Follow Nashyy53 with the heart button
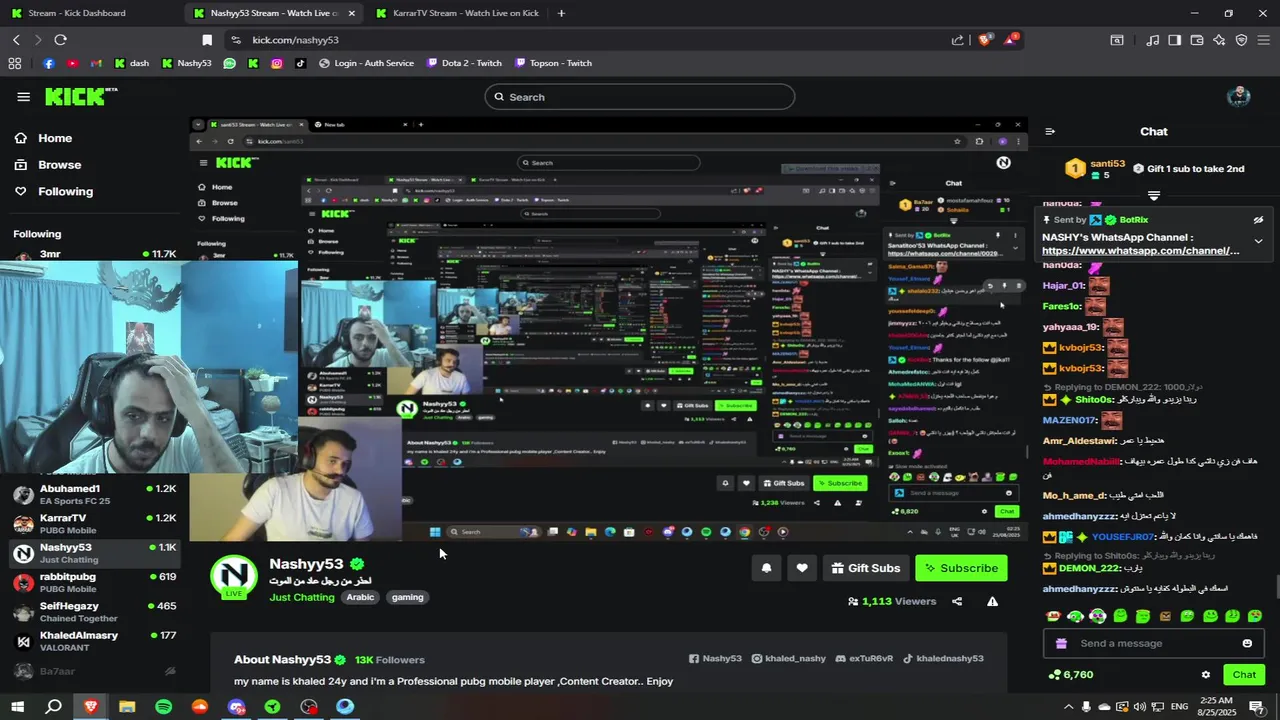The height and width of the screenshot is (720, 1280). (802, 568)
